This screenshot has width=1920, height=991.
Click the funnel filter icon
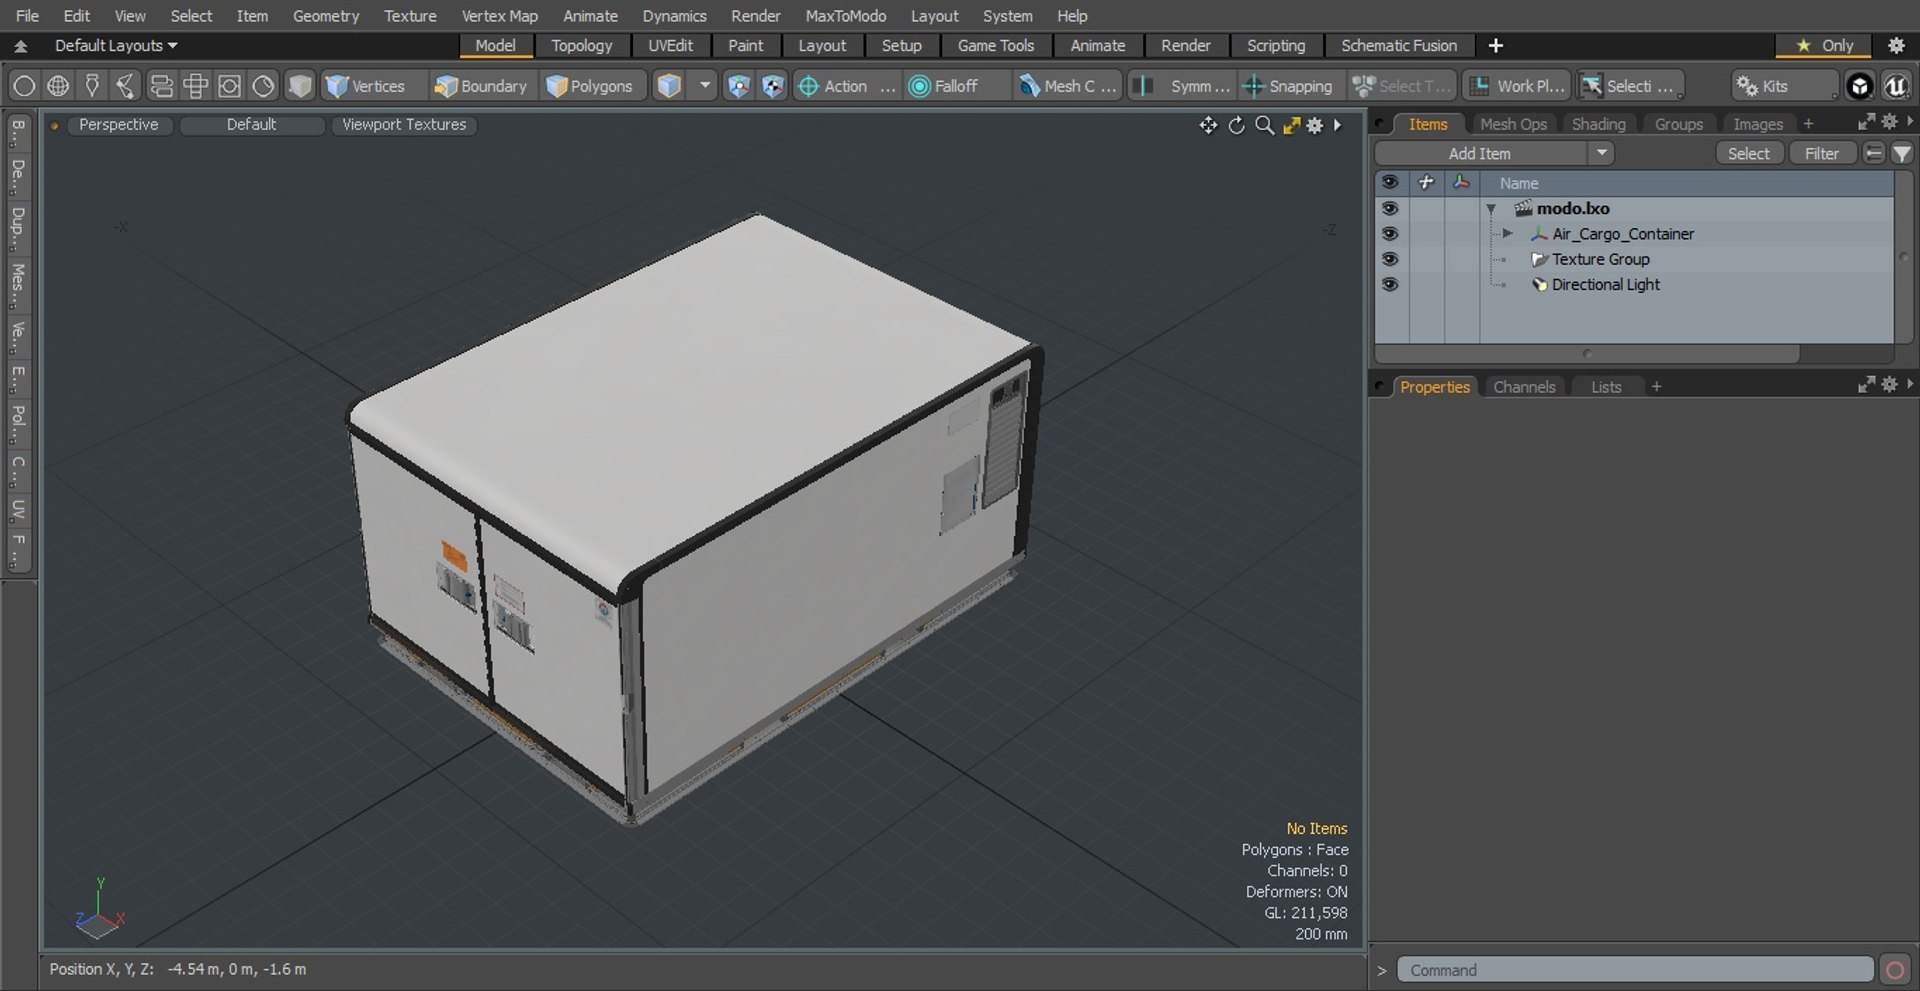[1902, 153]
